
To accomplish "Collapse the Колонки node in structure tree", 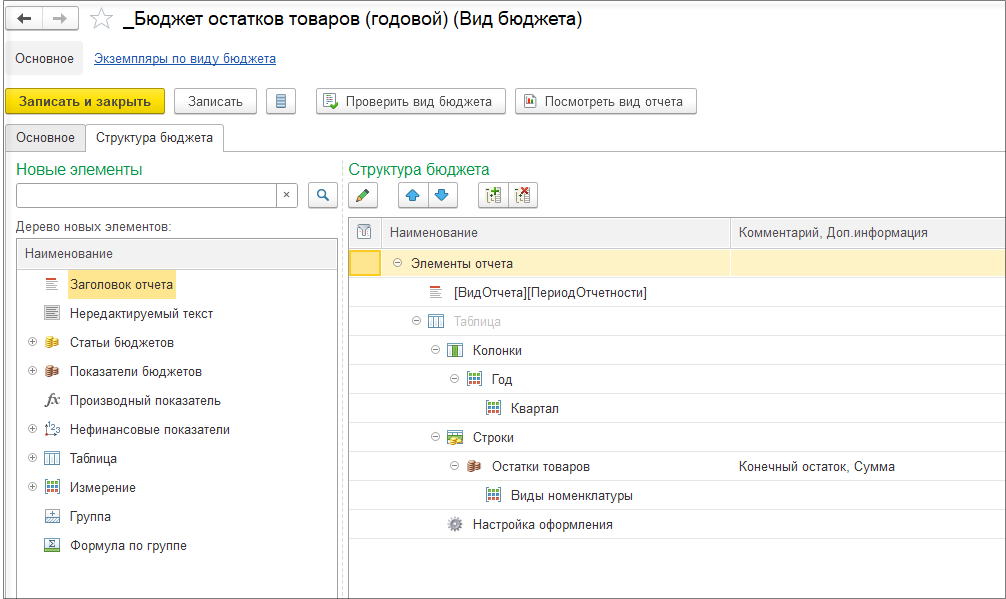I will [435, 350].
